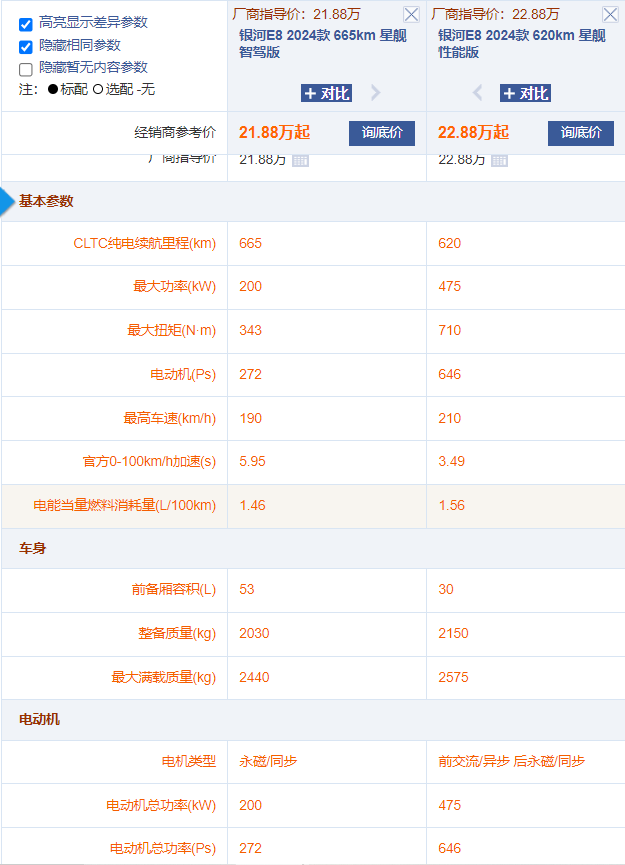Click the 电动机总功率(kW) row label

pyautogui.click(x=161, y=805)
